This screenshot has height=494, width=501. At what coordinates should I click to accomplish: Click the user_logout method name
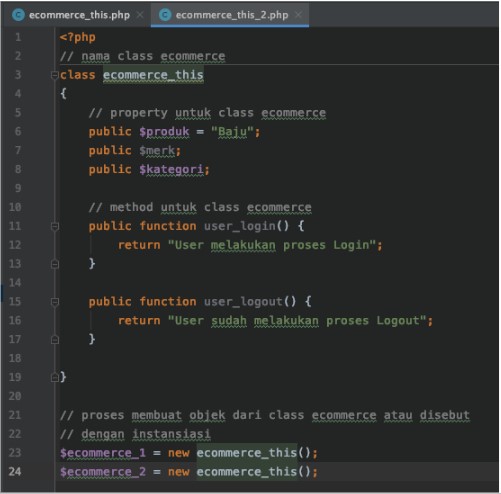tap(243, 302)
